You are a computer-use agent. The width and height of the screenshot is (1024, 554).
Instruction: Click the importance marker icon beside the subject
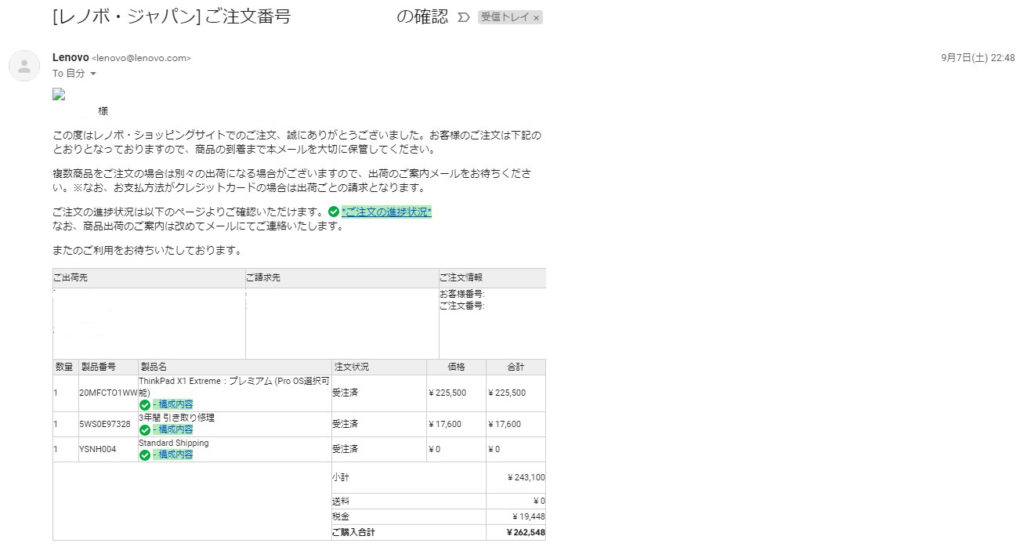(464, 17)
